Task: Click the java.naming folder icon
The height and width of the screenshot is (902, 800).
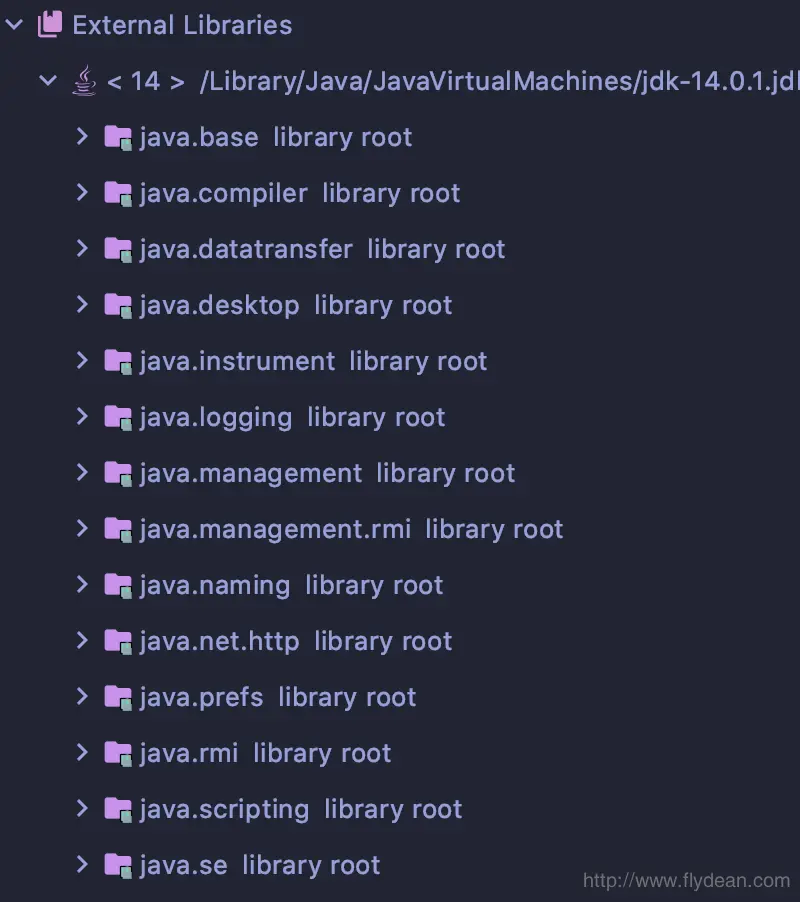Action: tap(118, 586)
